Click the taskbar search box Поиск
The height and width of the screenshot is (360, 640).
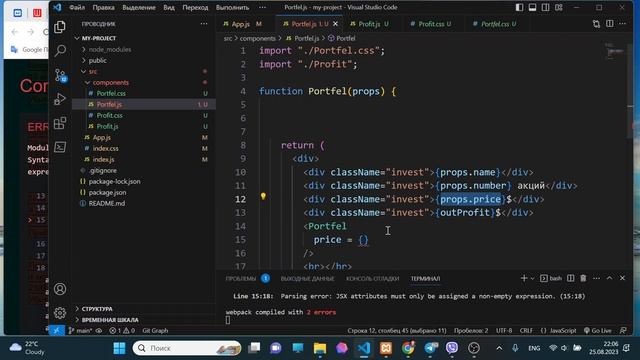point(187,348)
